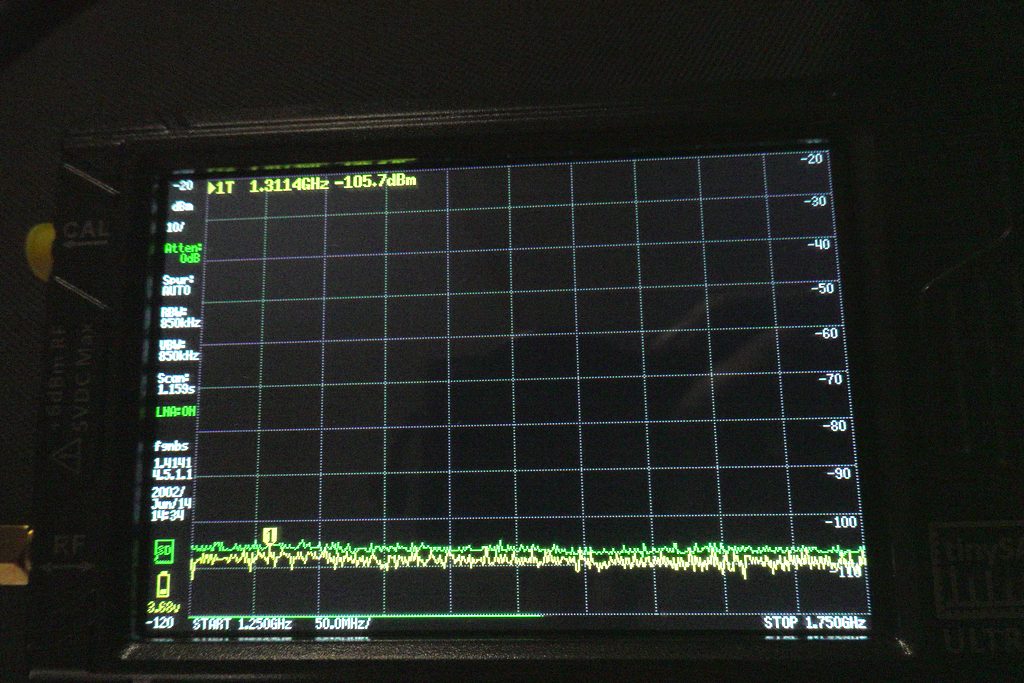
Task: Tap the -80 label on right axis
Action: 833,426
